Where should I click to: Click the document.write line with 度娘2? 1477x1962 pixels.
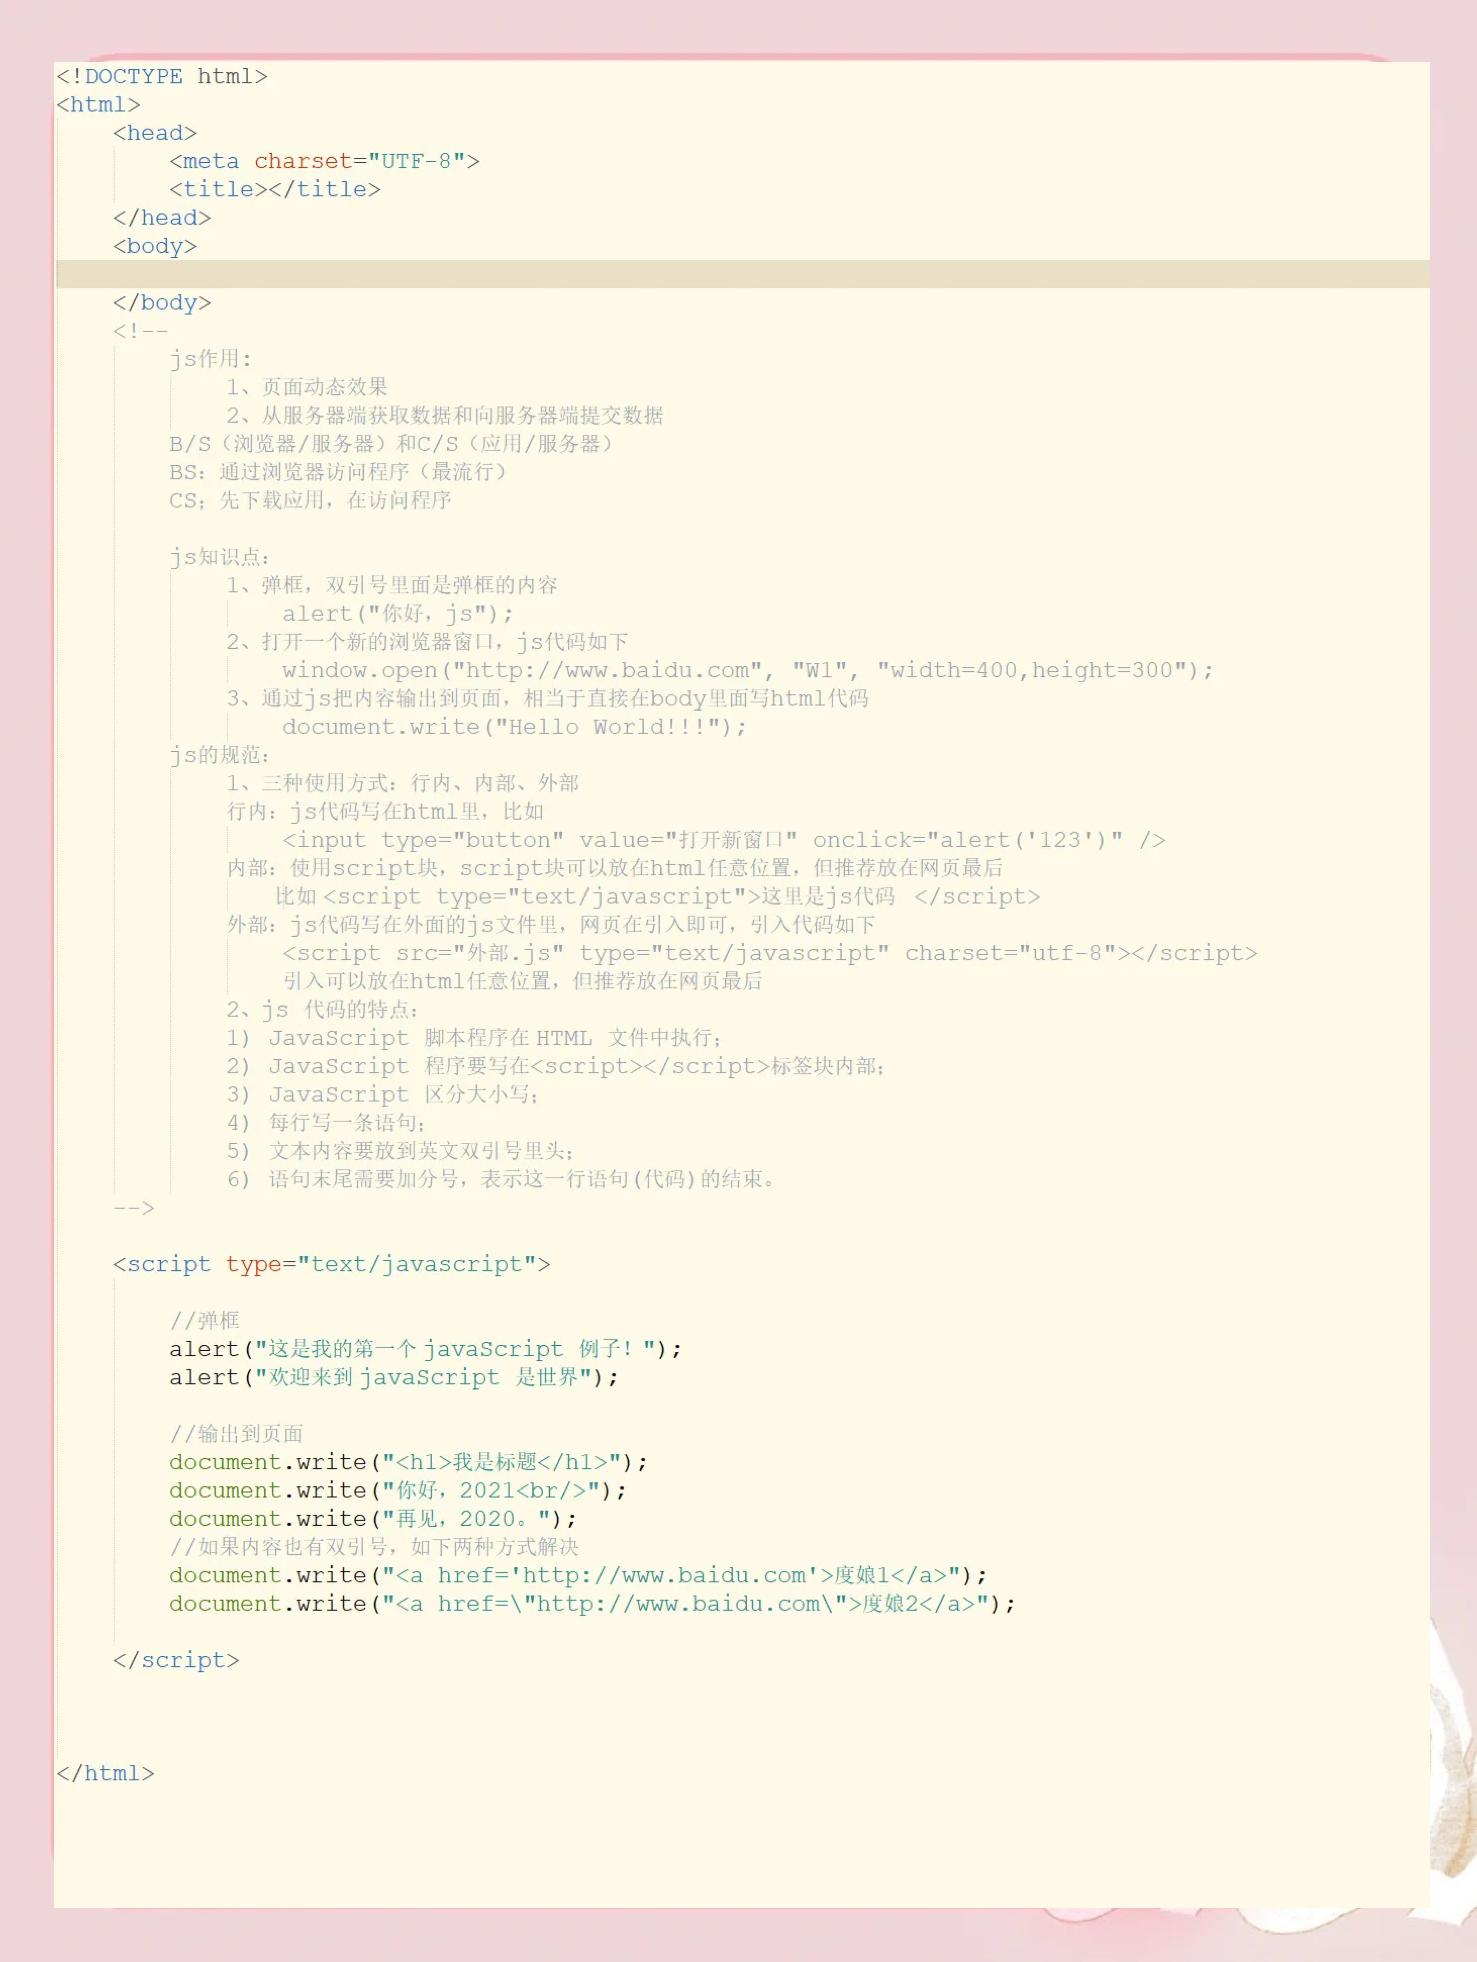click(592, 1603)
